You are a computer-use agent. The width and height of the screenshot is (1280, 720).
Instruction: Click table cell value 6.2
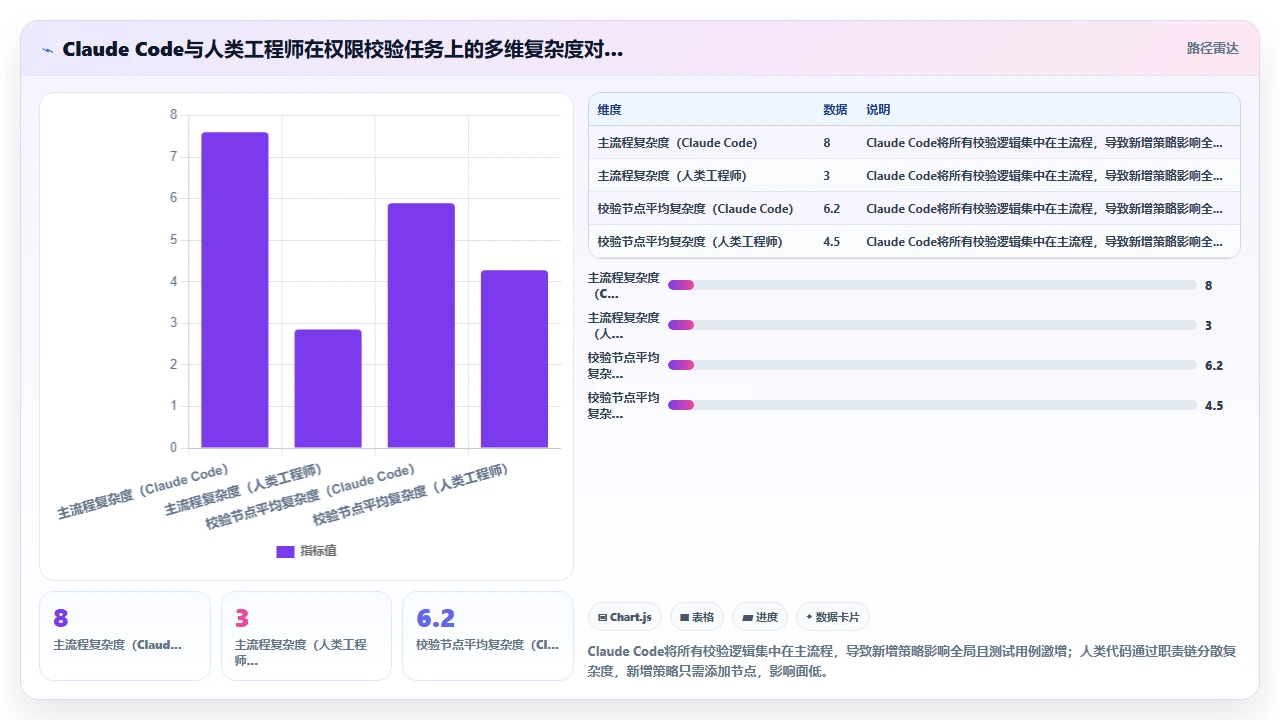831,209
